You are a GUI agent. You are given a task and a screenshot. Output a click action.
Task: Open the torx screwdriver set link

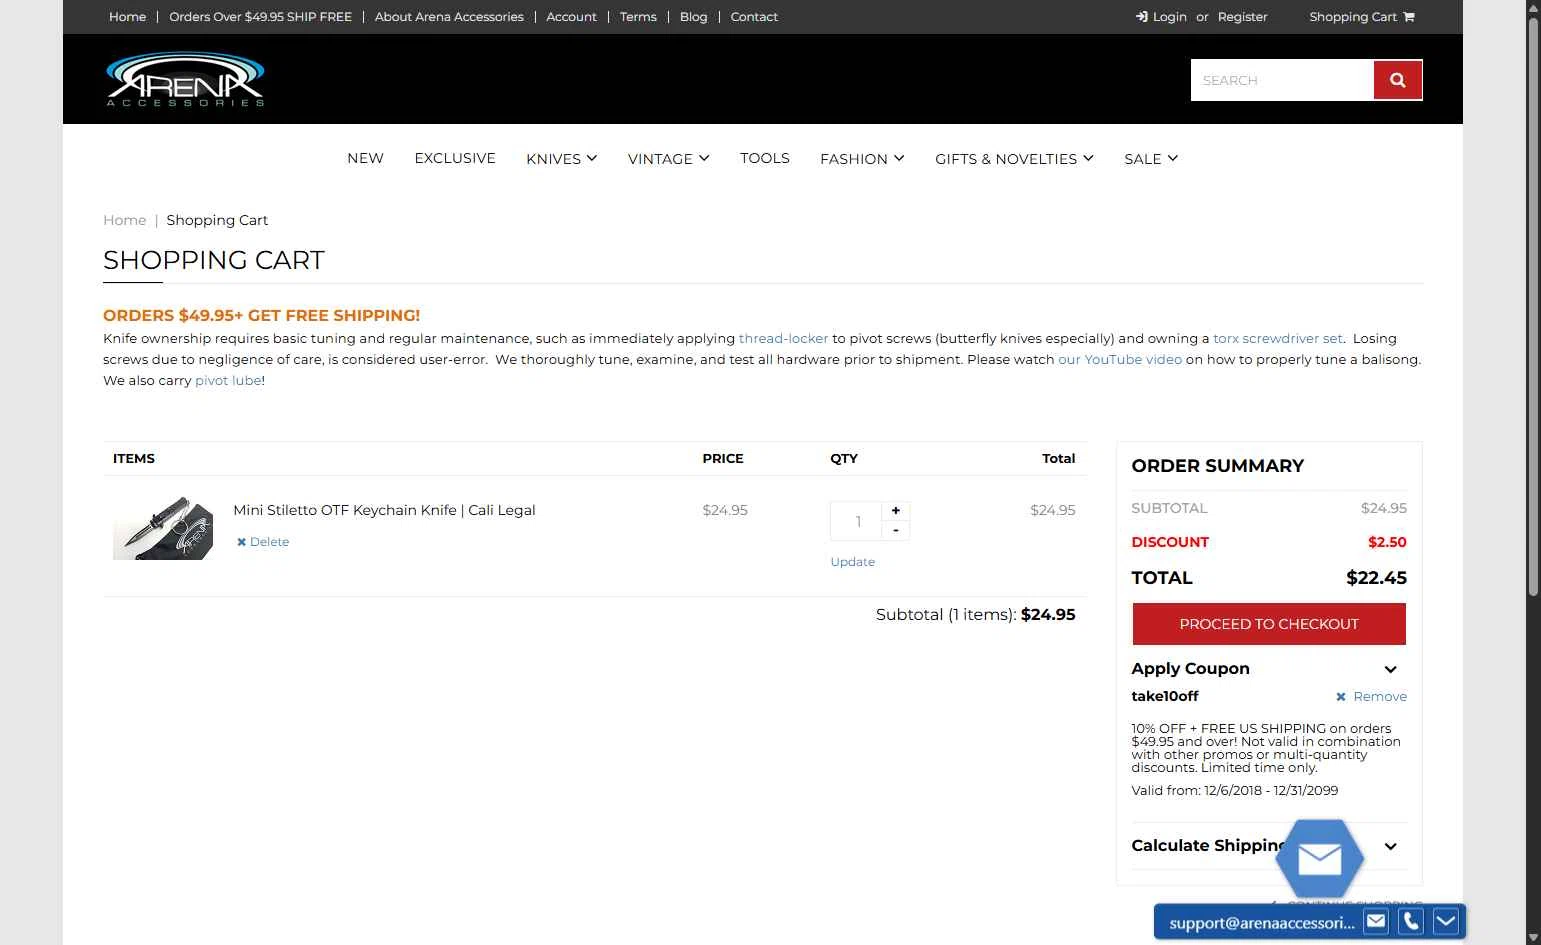pos(1278,339)
